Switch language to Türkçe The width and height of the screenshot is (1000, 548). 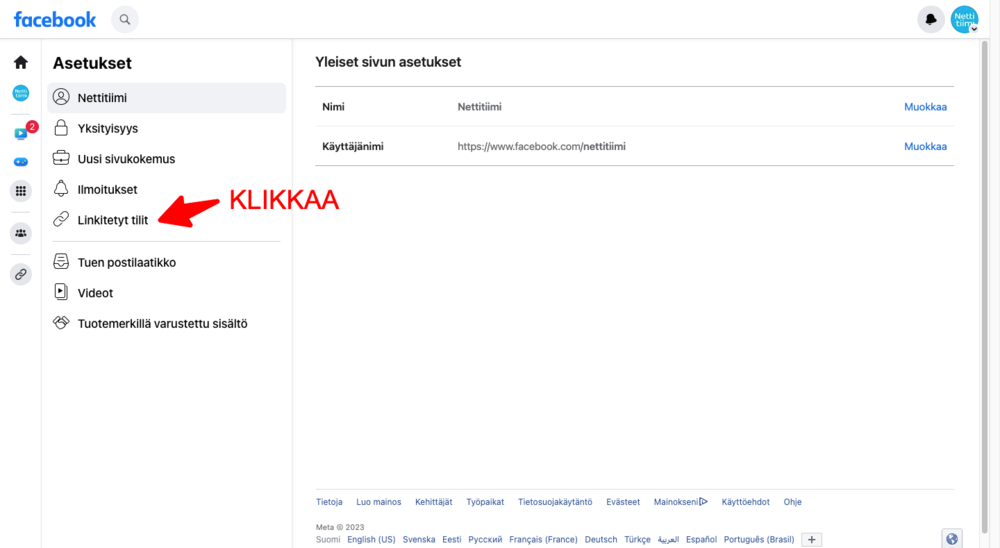tap(637, 540)
